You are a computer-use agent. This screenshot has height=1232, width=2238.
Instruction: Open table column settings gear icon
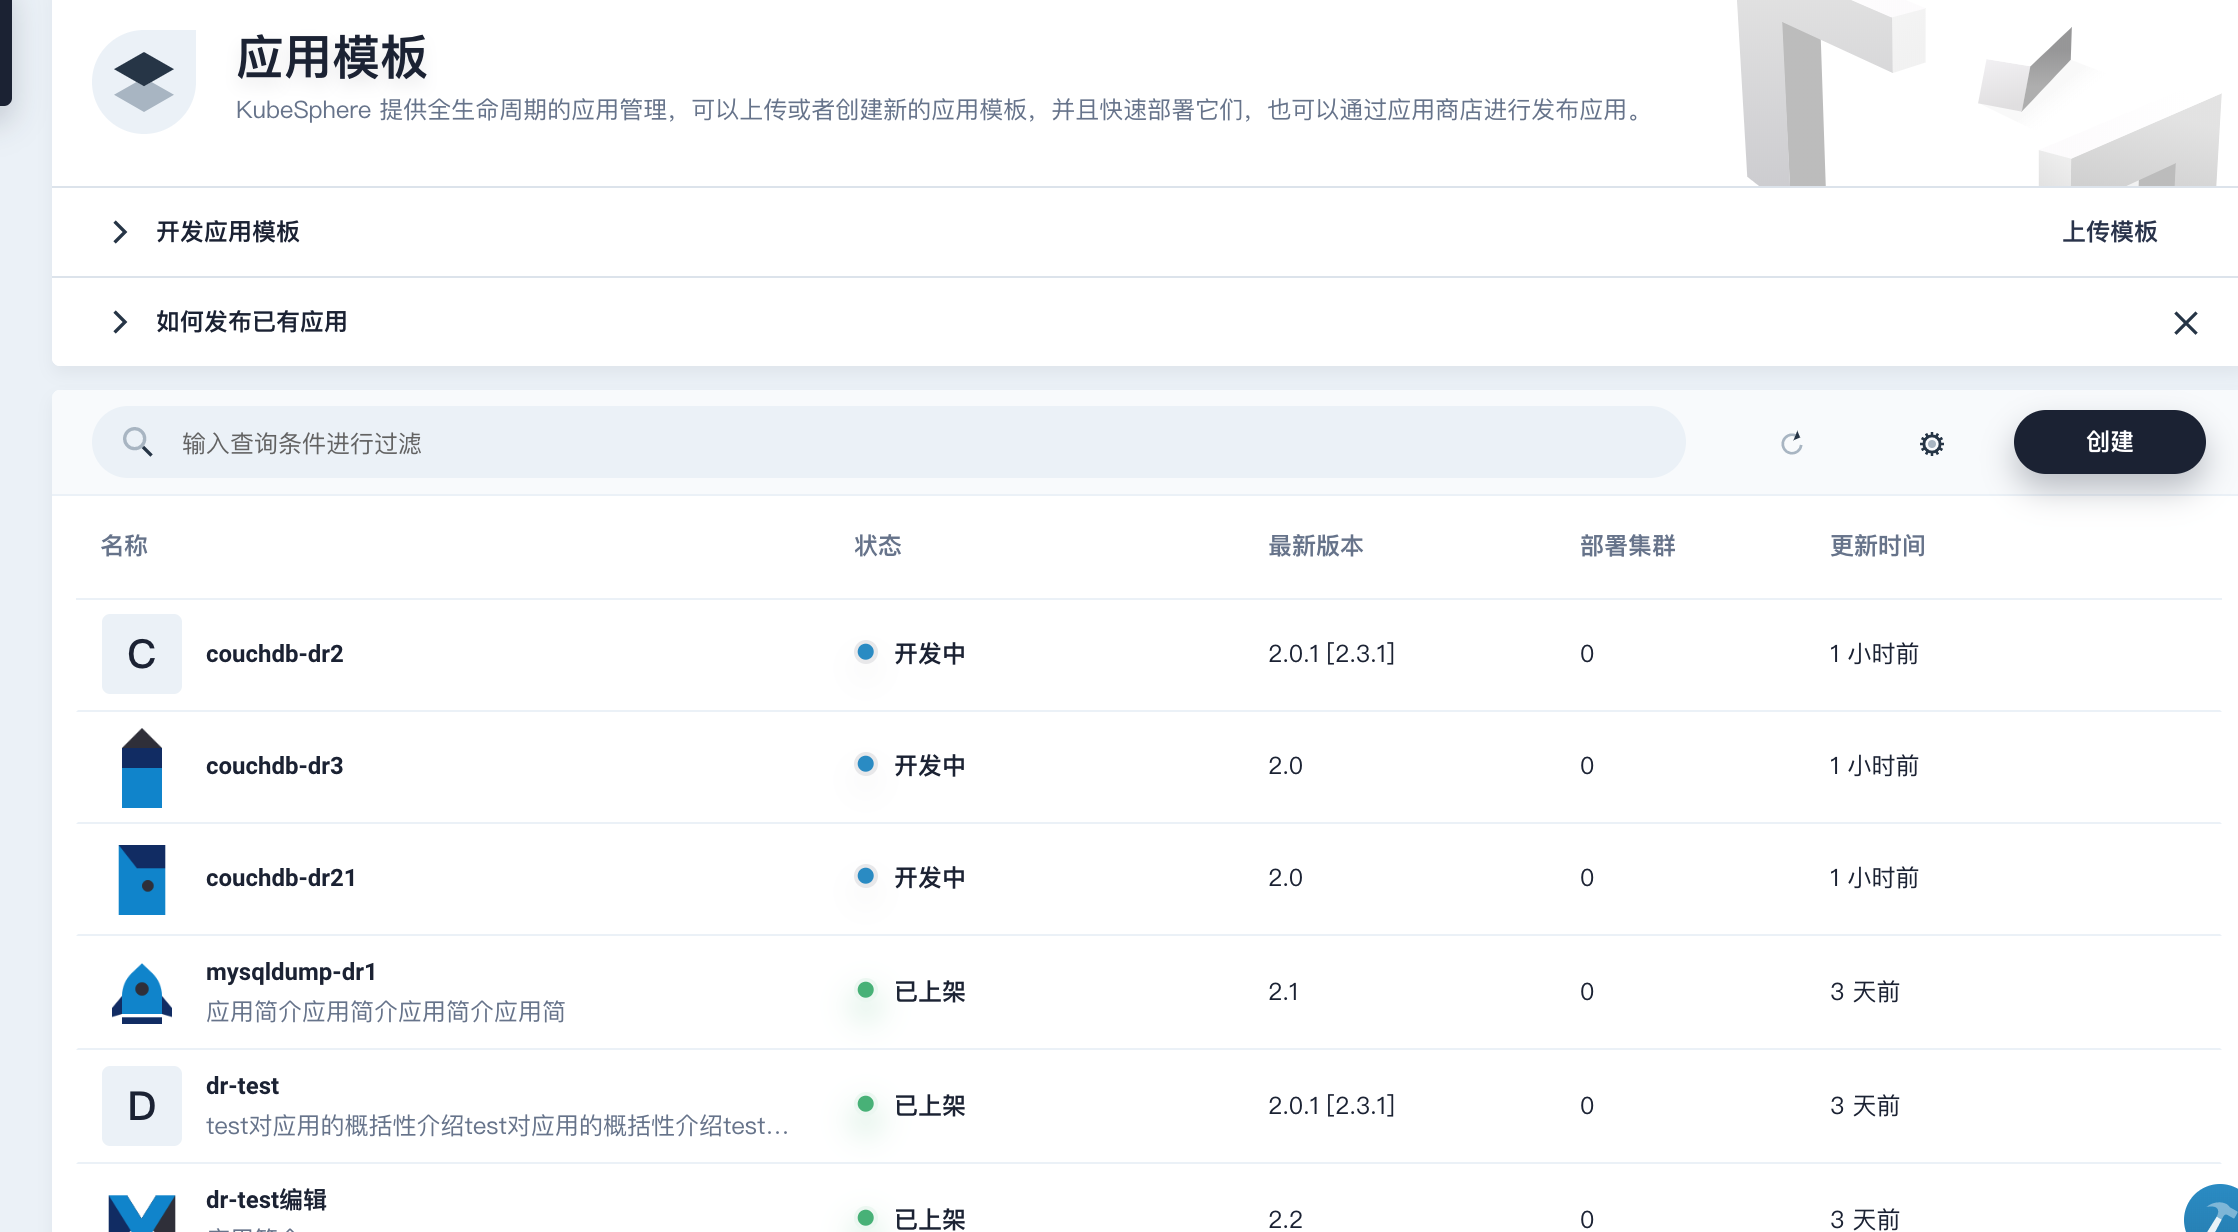click(1931, 443)
